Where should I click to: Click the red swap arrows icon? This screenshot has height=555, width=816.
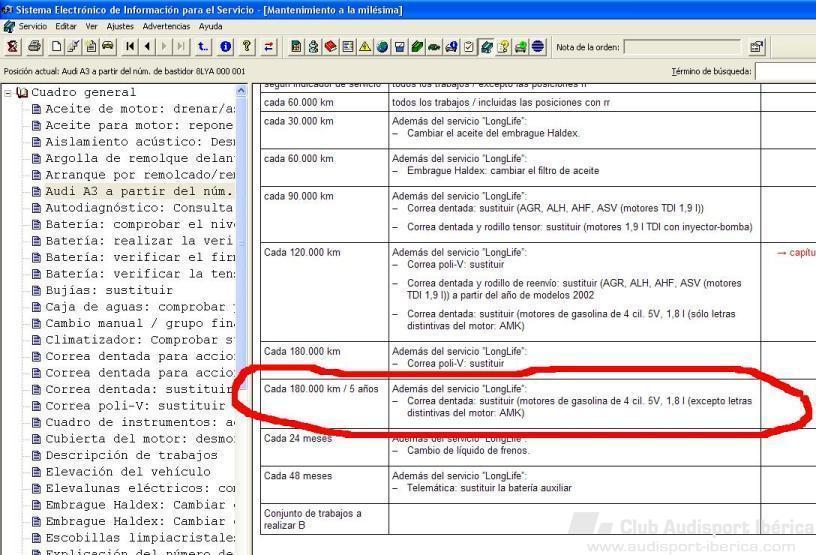coord(269,47)
